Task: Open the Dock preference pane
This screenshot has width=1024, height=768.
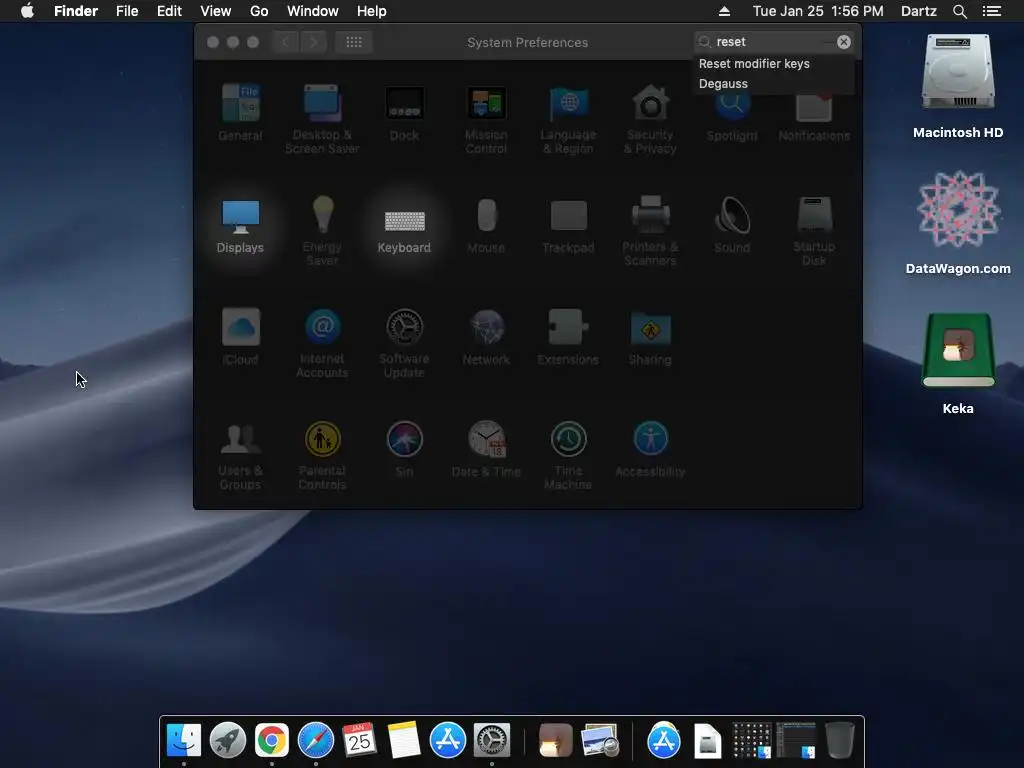Action: tap(404, 113)
